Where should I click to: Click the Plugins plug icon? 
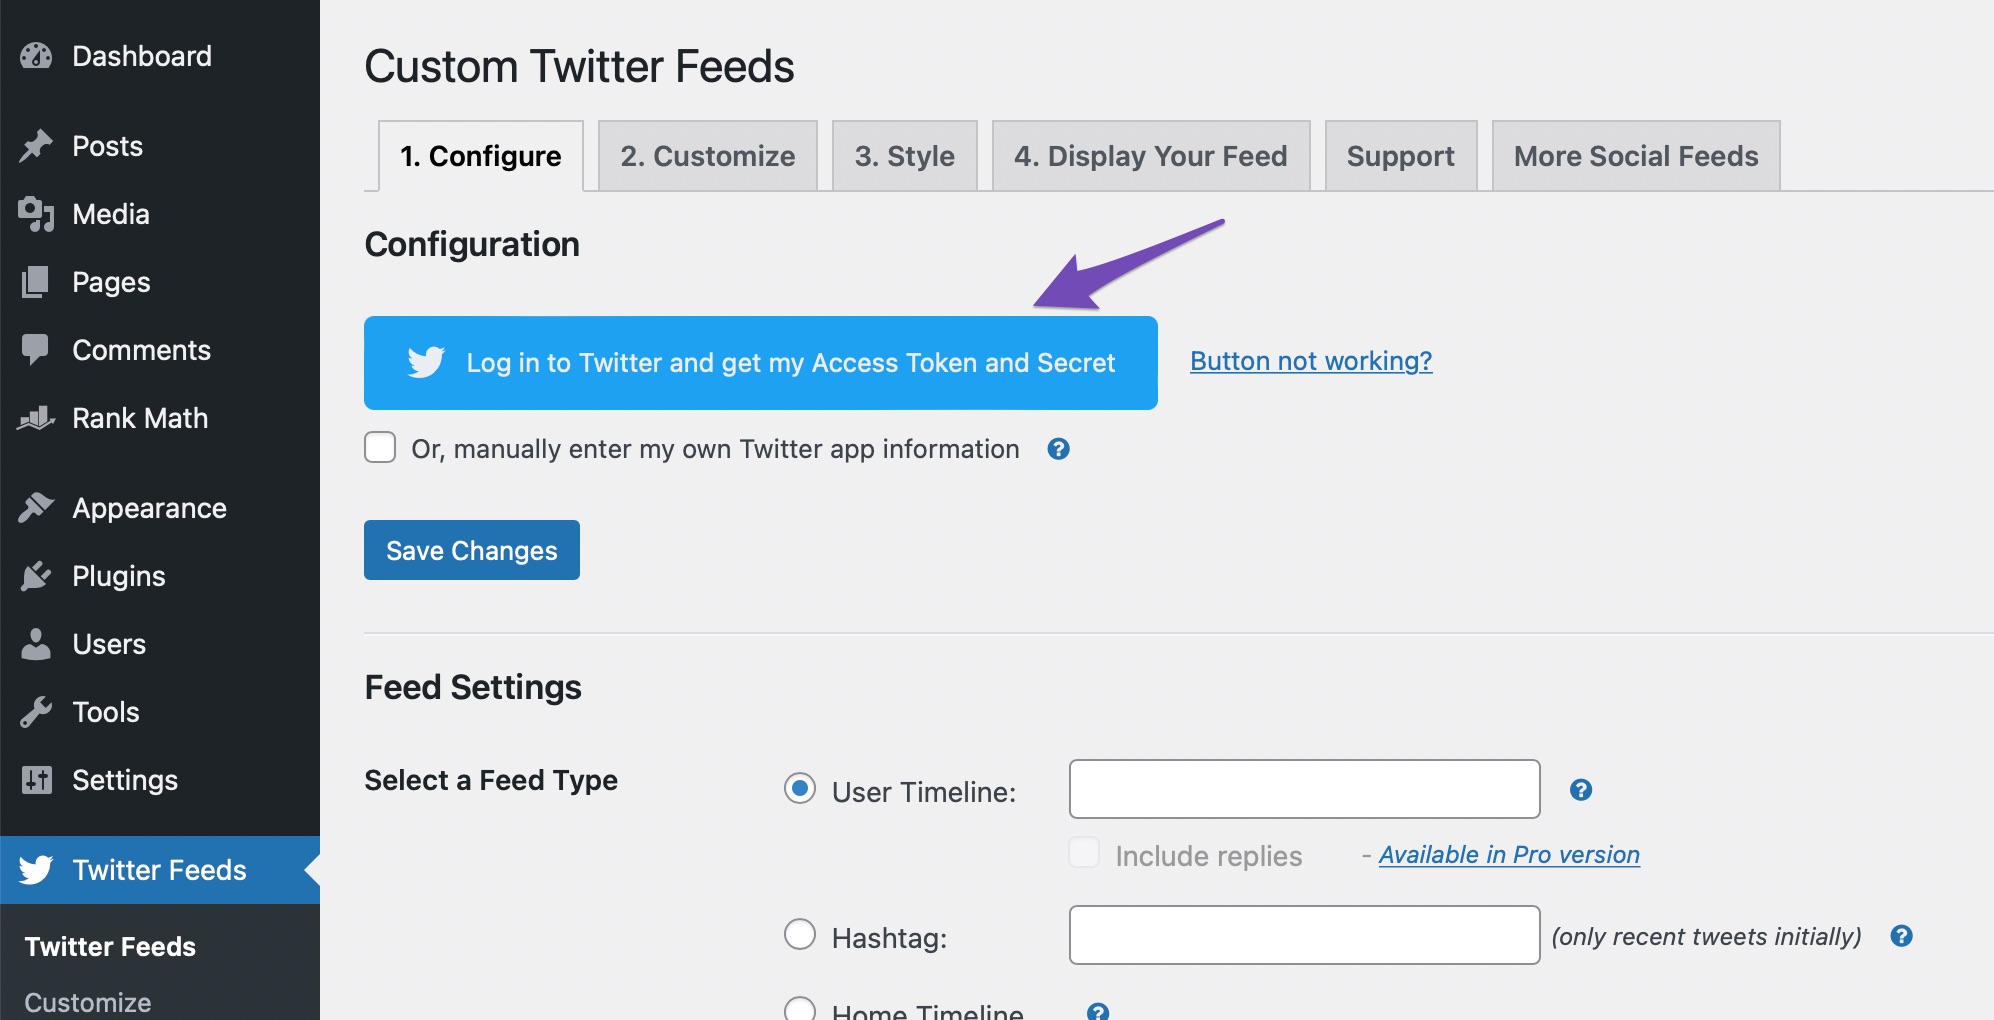[36, 576]
